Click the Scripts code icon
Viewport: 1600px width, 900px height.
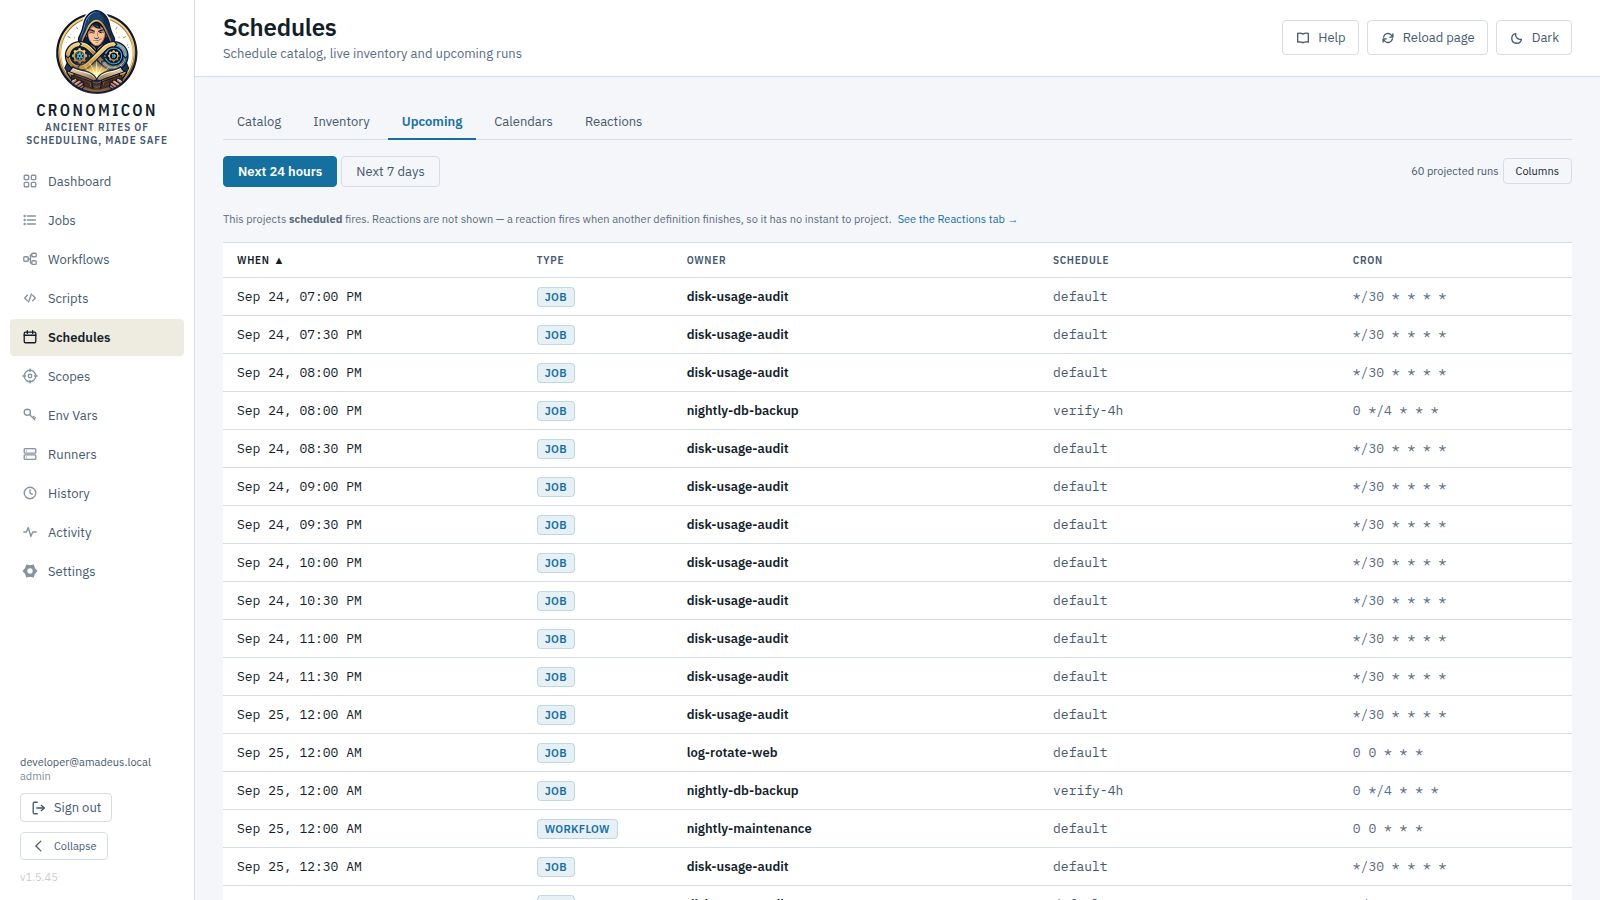click(x=30, y=298)
